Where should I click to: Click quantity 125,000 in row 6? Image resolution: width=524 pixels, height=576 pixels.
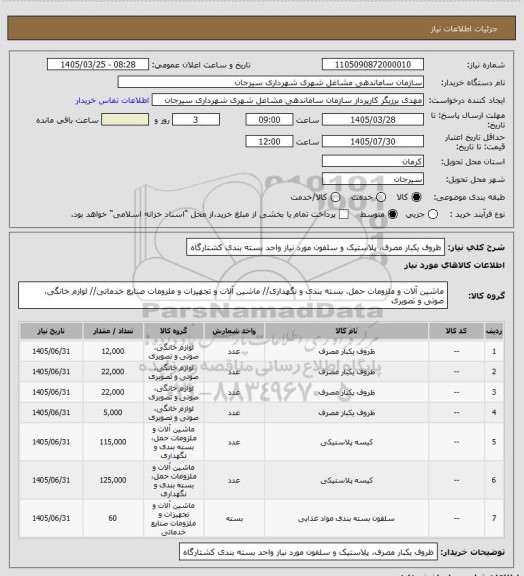[113, 480]
